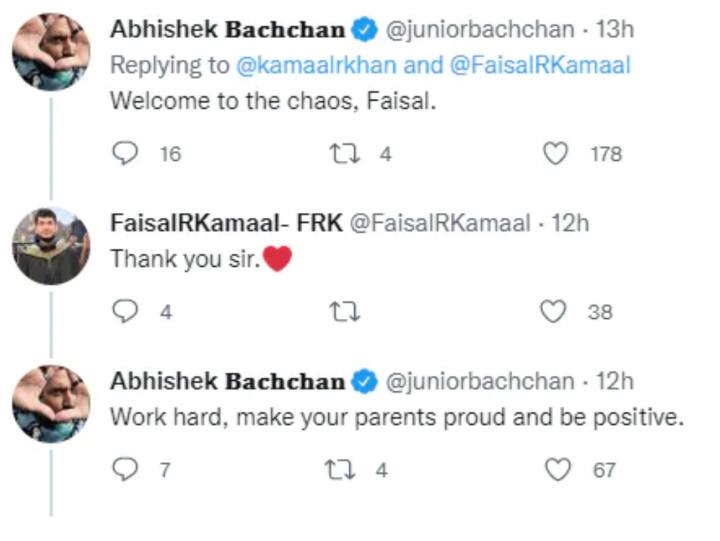Like the 'Work hard, make your parents proud' tweet
The width and height of the screenshot is (720, 541).
(555, 469)
